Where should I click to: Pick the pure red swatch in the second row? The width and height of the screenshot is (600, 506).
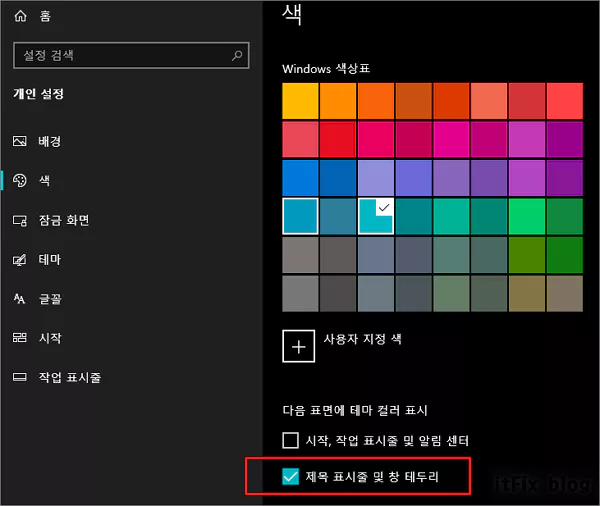pos(338,139)
